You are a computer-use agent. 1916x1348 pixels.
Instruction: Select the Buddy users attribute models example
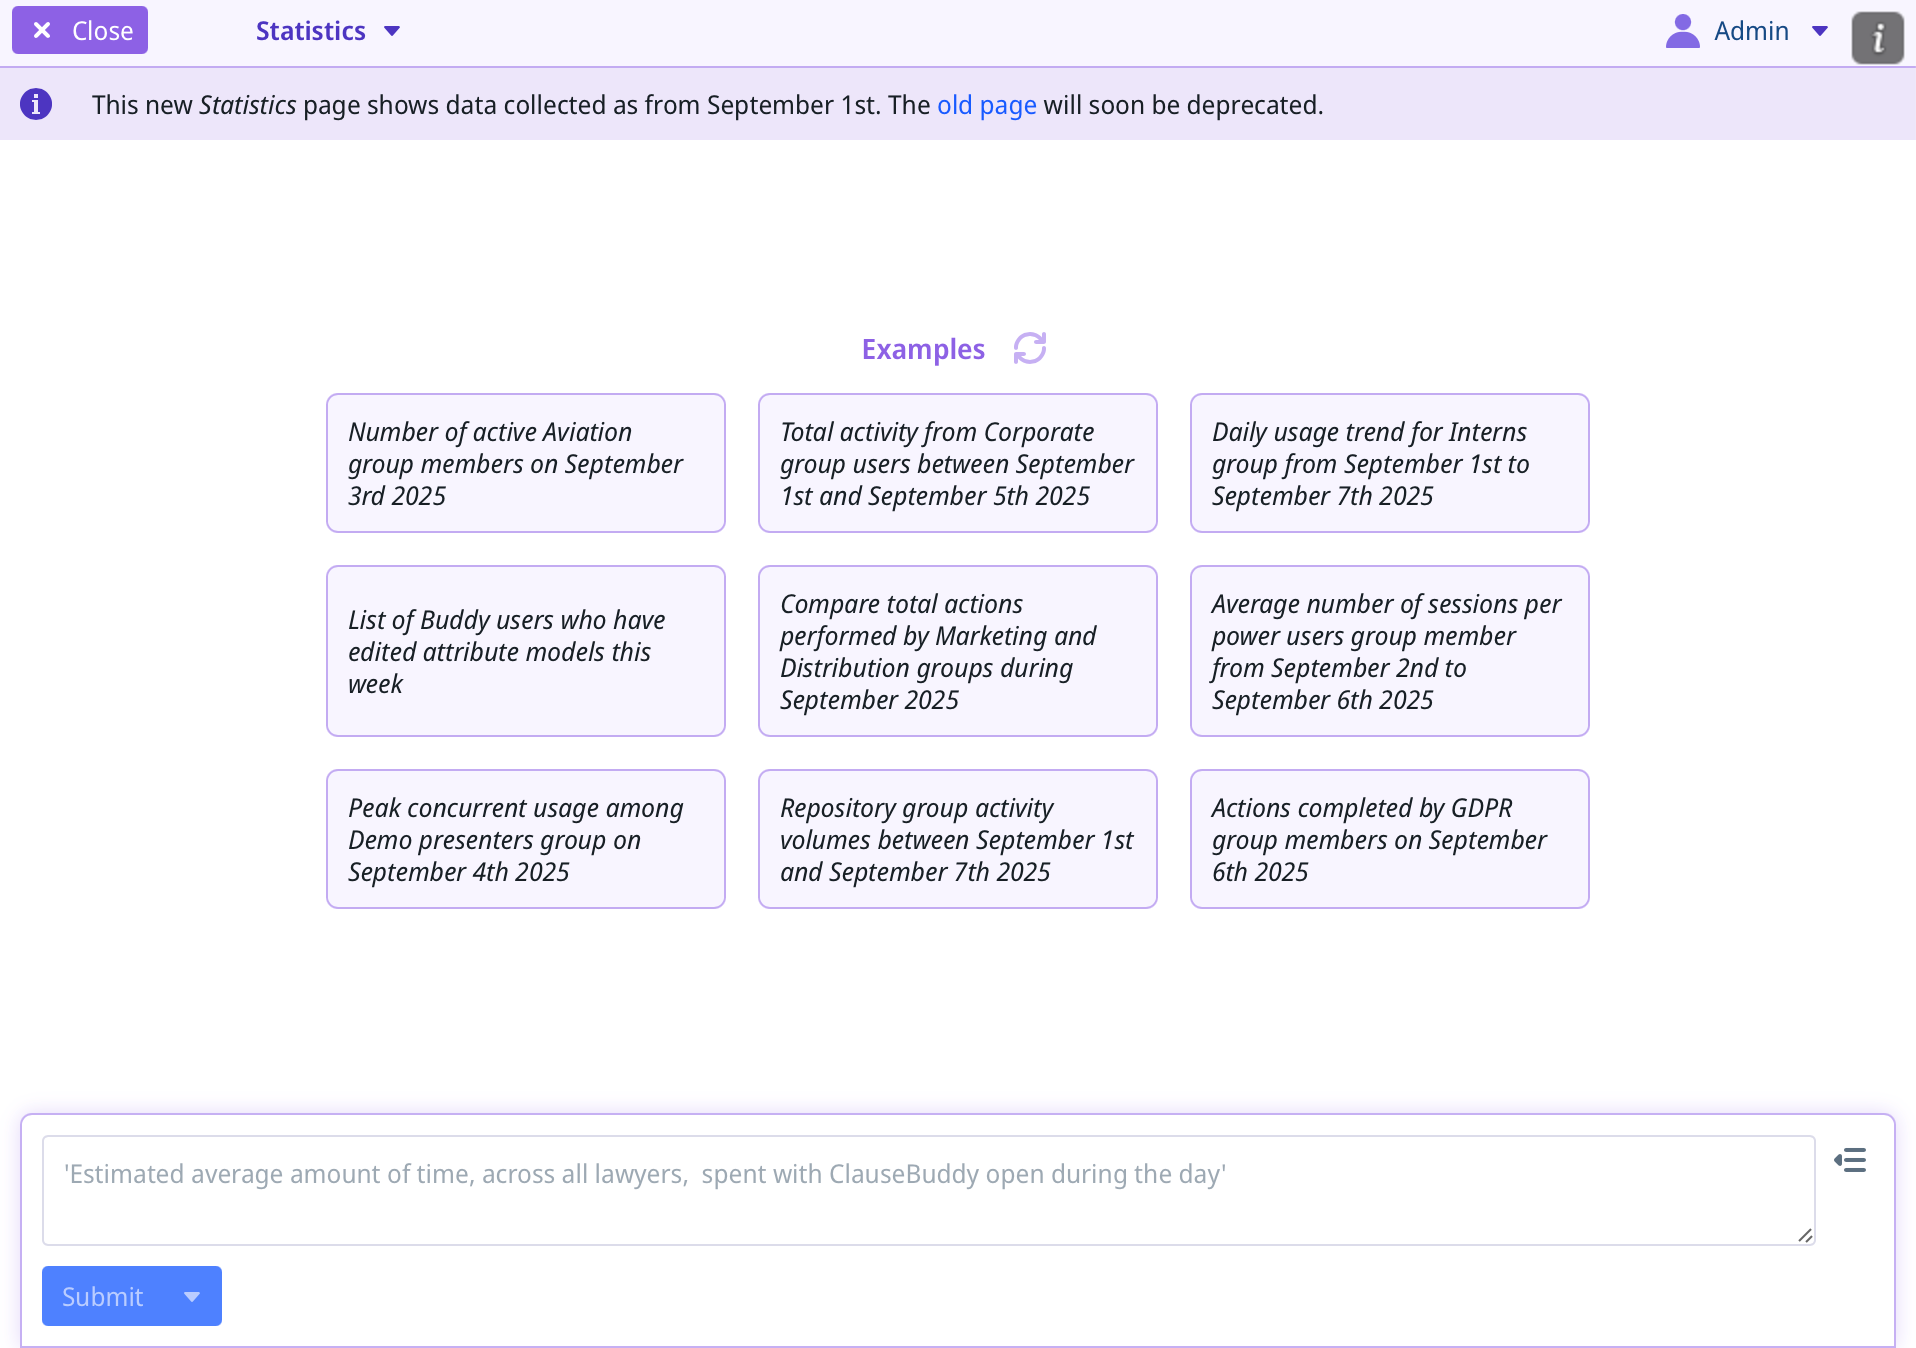click(526, 651)
